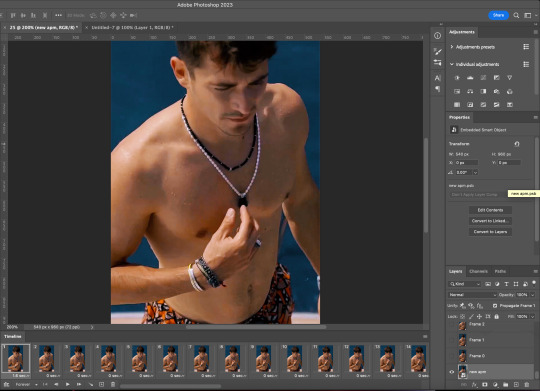Image resolution: width=540 pixels, height=391 pixels.
Task: Add a Channel Mixer adjustment icon
Action: point(509,91)
